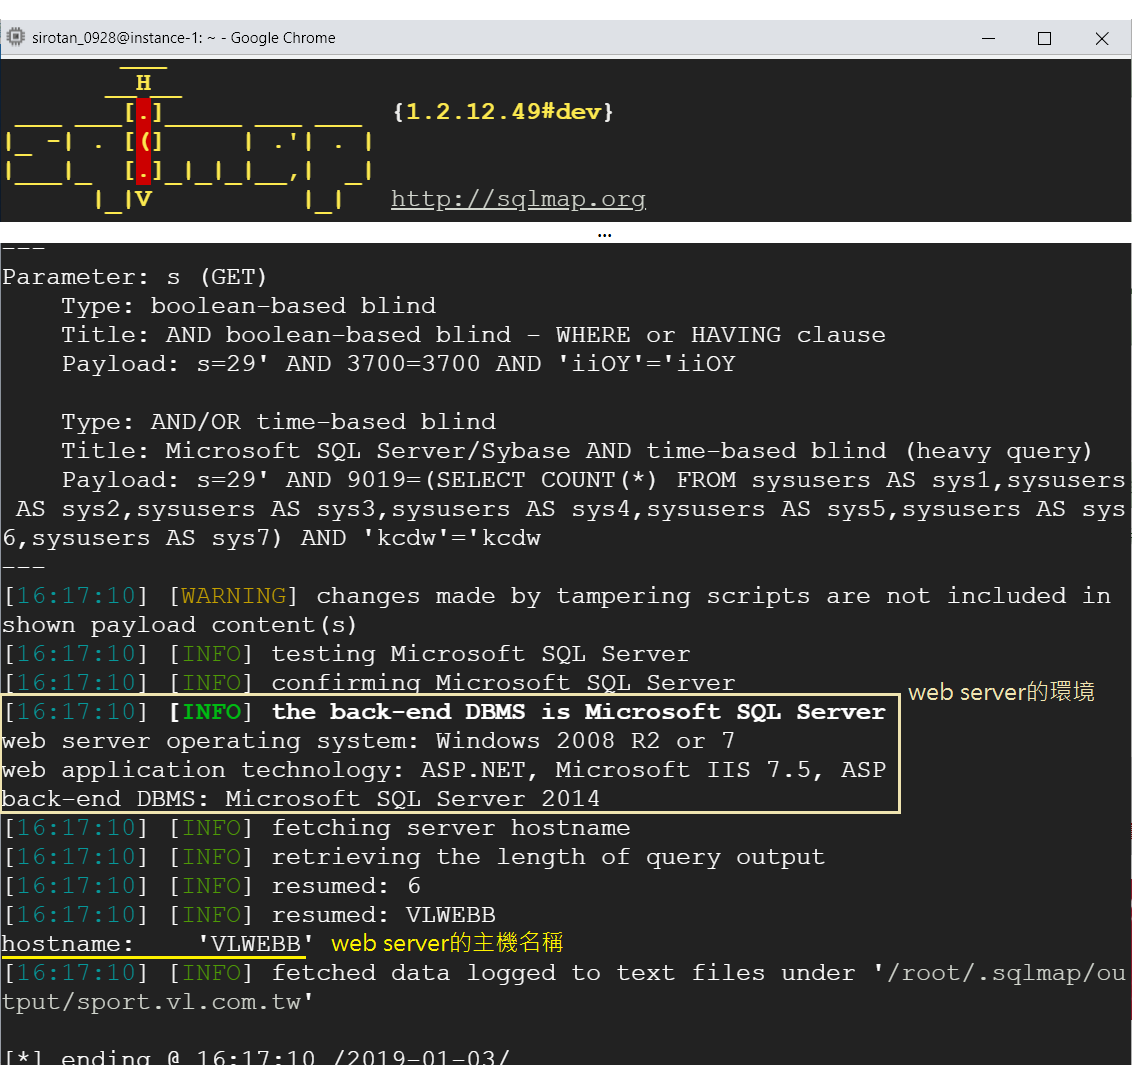Click the 'AND boolean-based blind' title line

coord(473,335)
